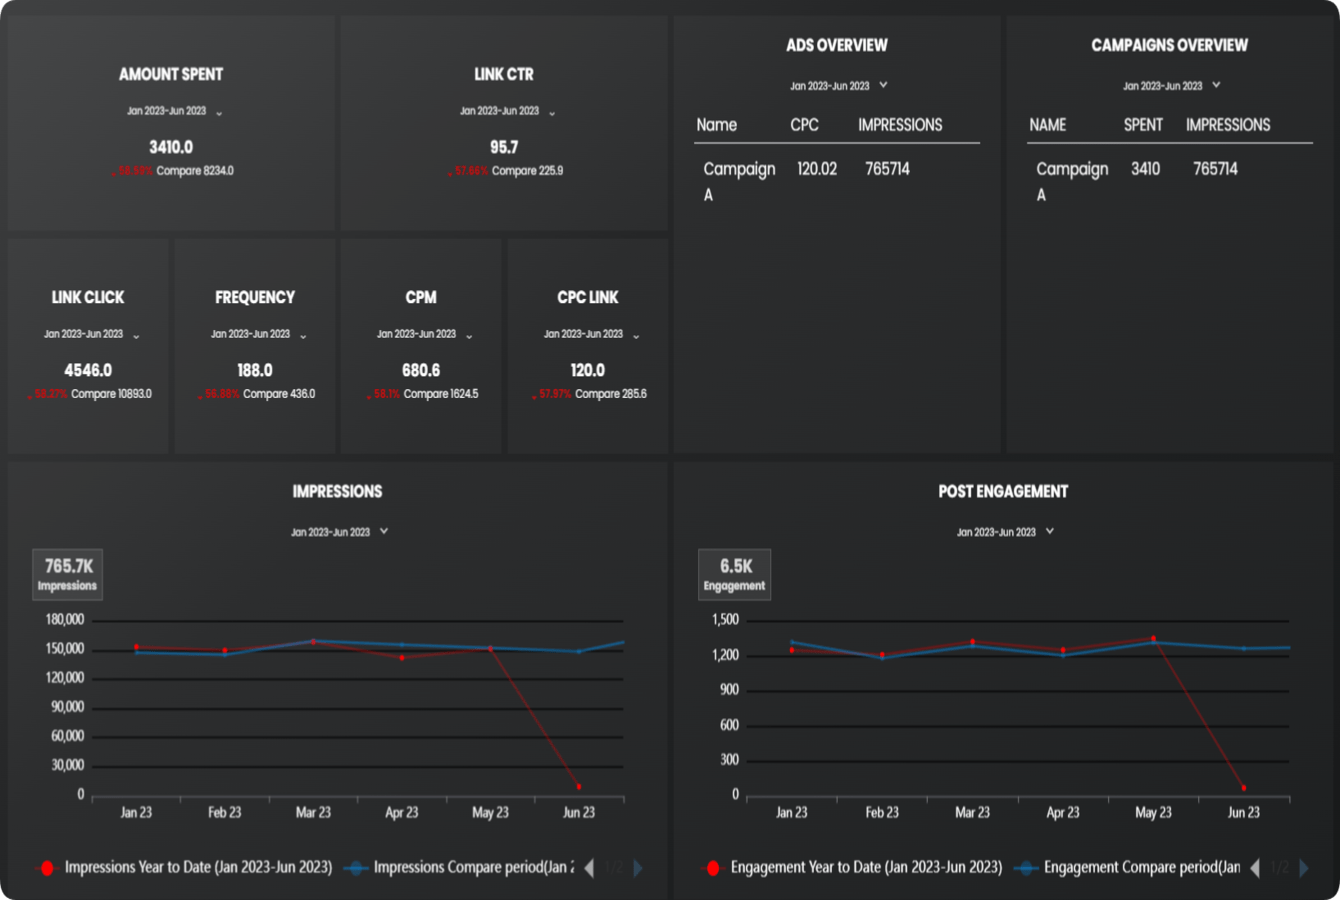This screenshot has width=1340, height=900.
Task: Toggle Engagement Year to Date legend series
Action: pos(852,868)
